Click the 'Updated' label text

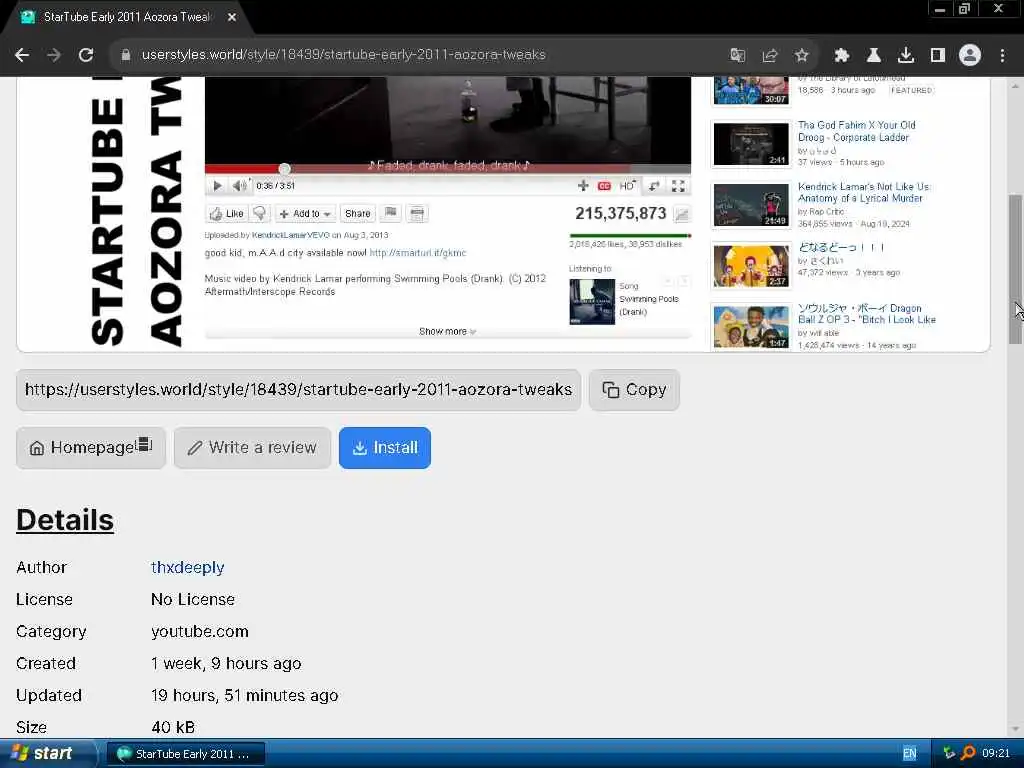49,696
